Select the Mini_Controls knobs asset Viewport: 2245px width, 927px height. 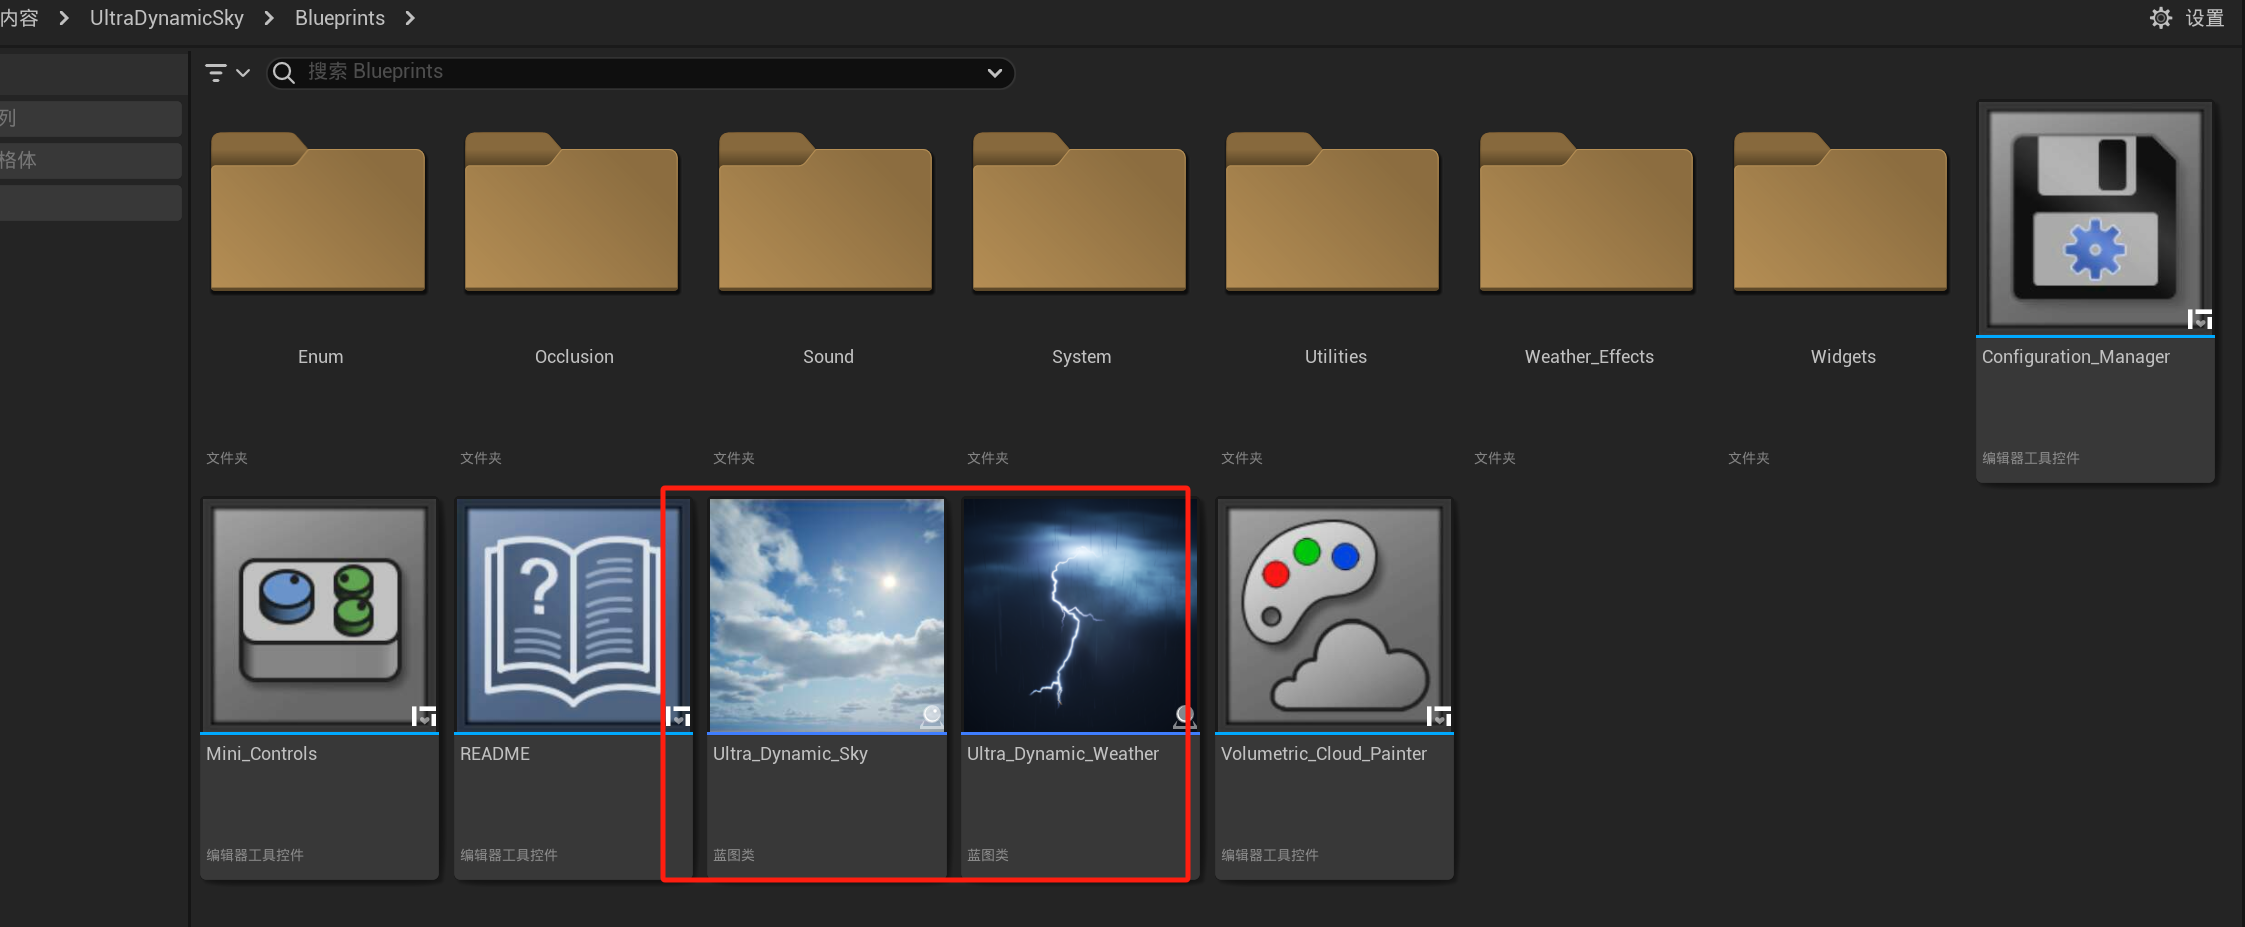click(x=320, y=615)
